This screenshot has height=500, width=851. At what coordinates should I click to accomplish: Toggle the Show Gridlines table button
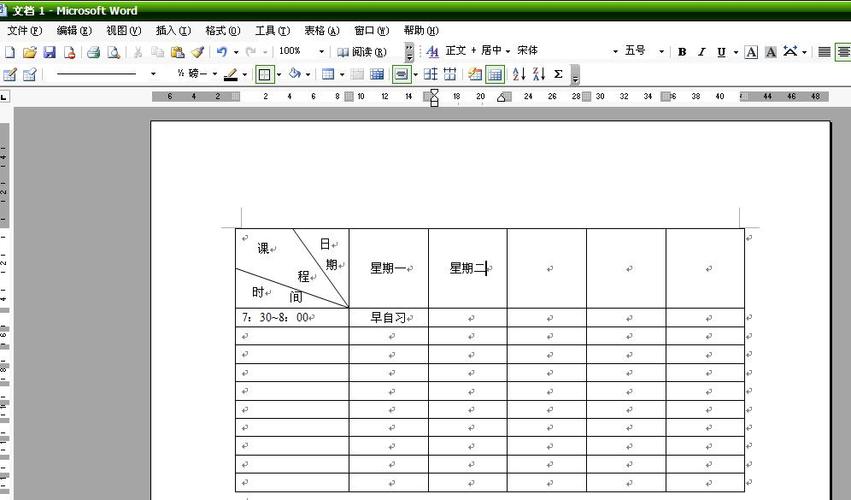pos(495,74)
